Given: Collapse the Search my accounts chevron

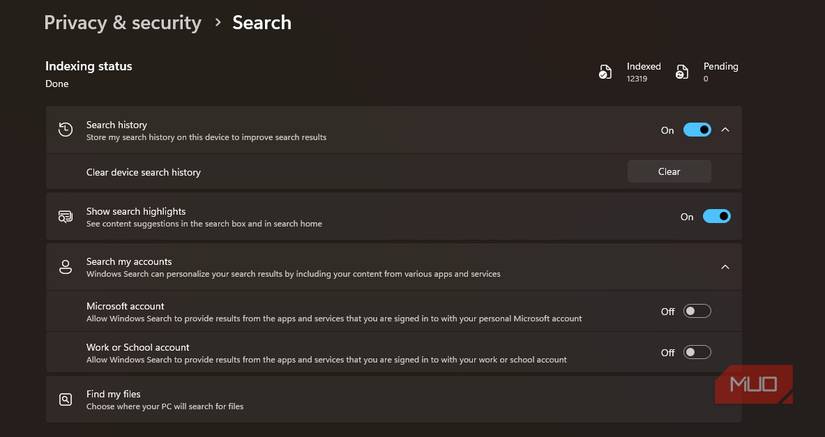Looking at the screenshot, I should pyautogui.click(x=725, y=267).
